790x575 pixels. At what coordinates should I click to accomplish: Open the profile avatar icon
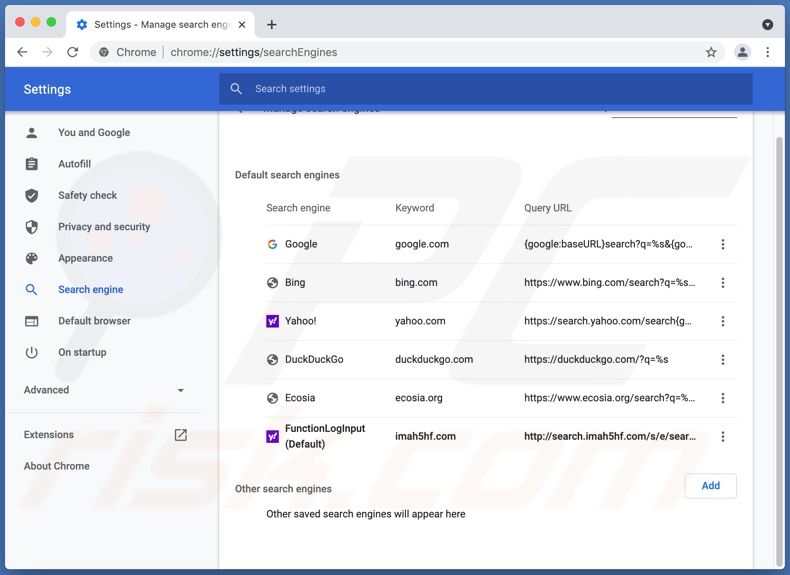point(742,52)
